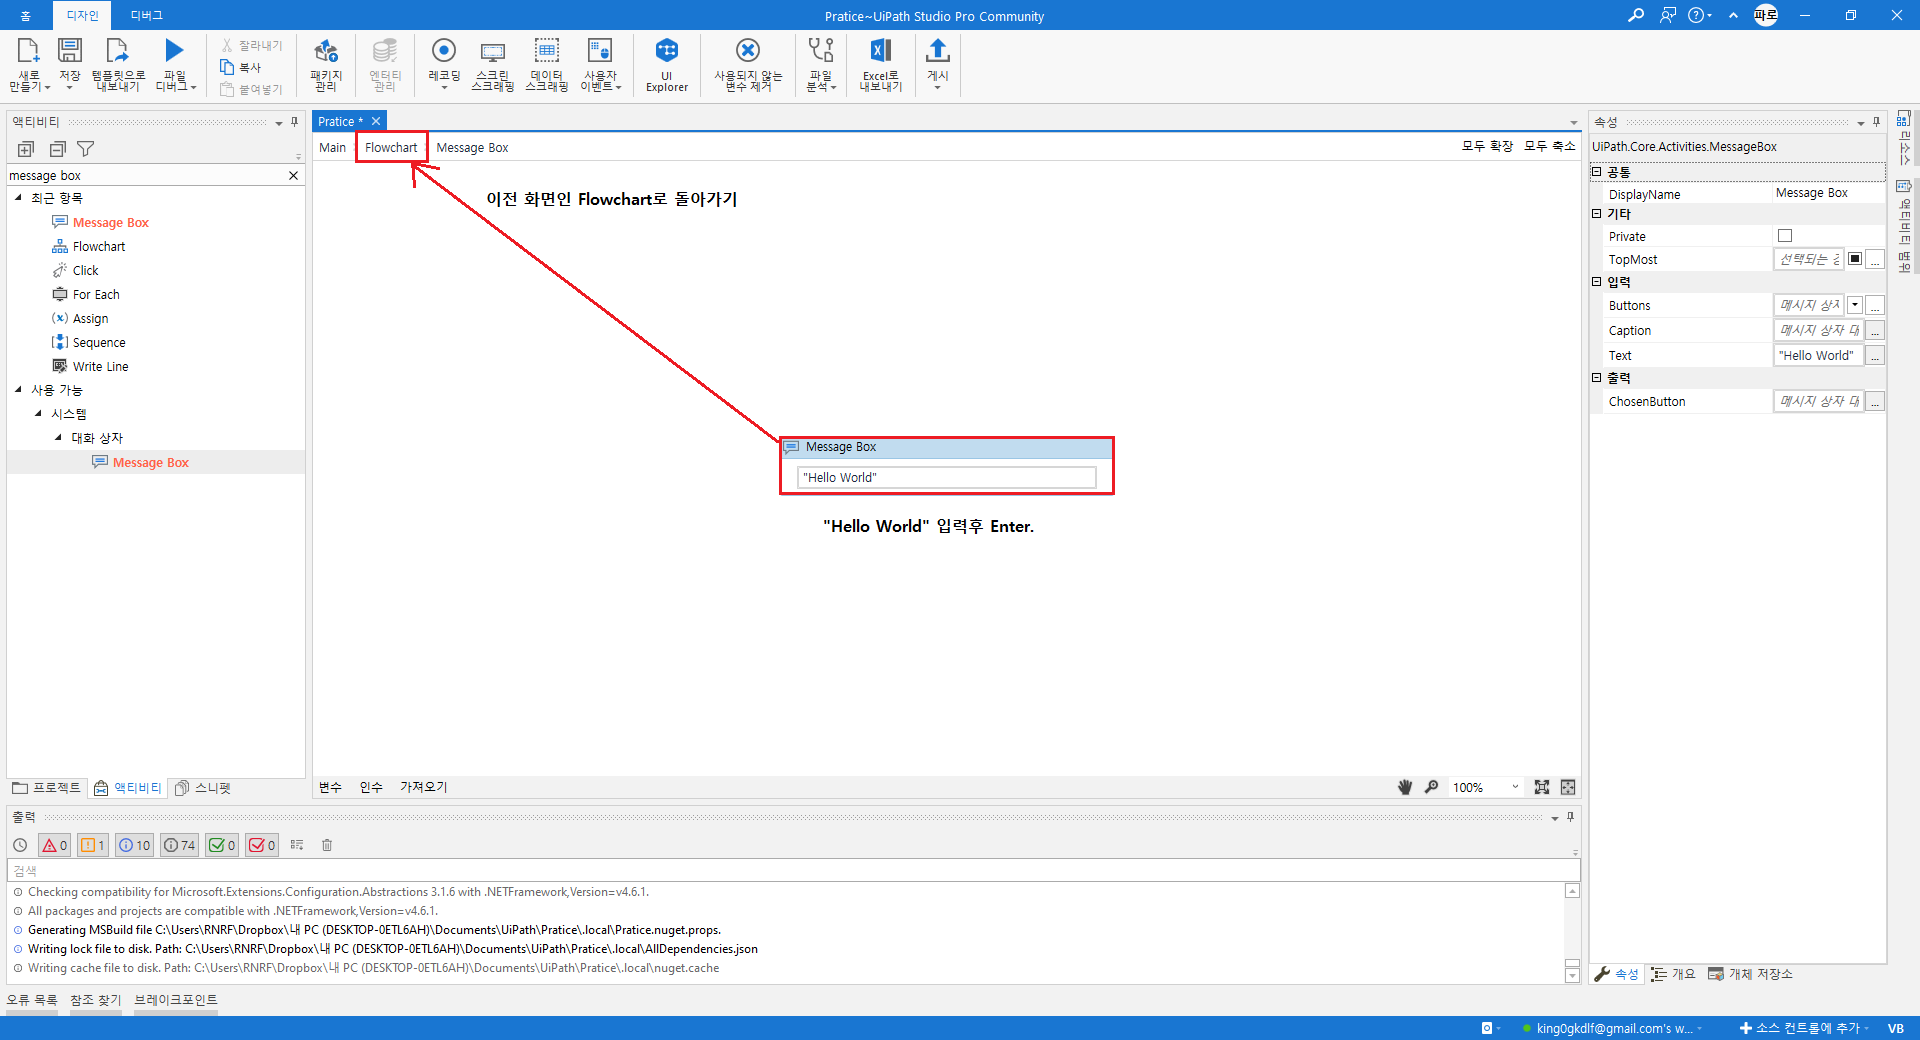The height and width of the screenshot is (1040, 1920).
Task: Click collapse-all icon in Activities panel
Action: [x=57, y=149]
